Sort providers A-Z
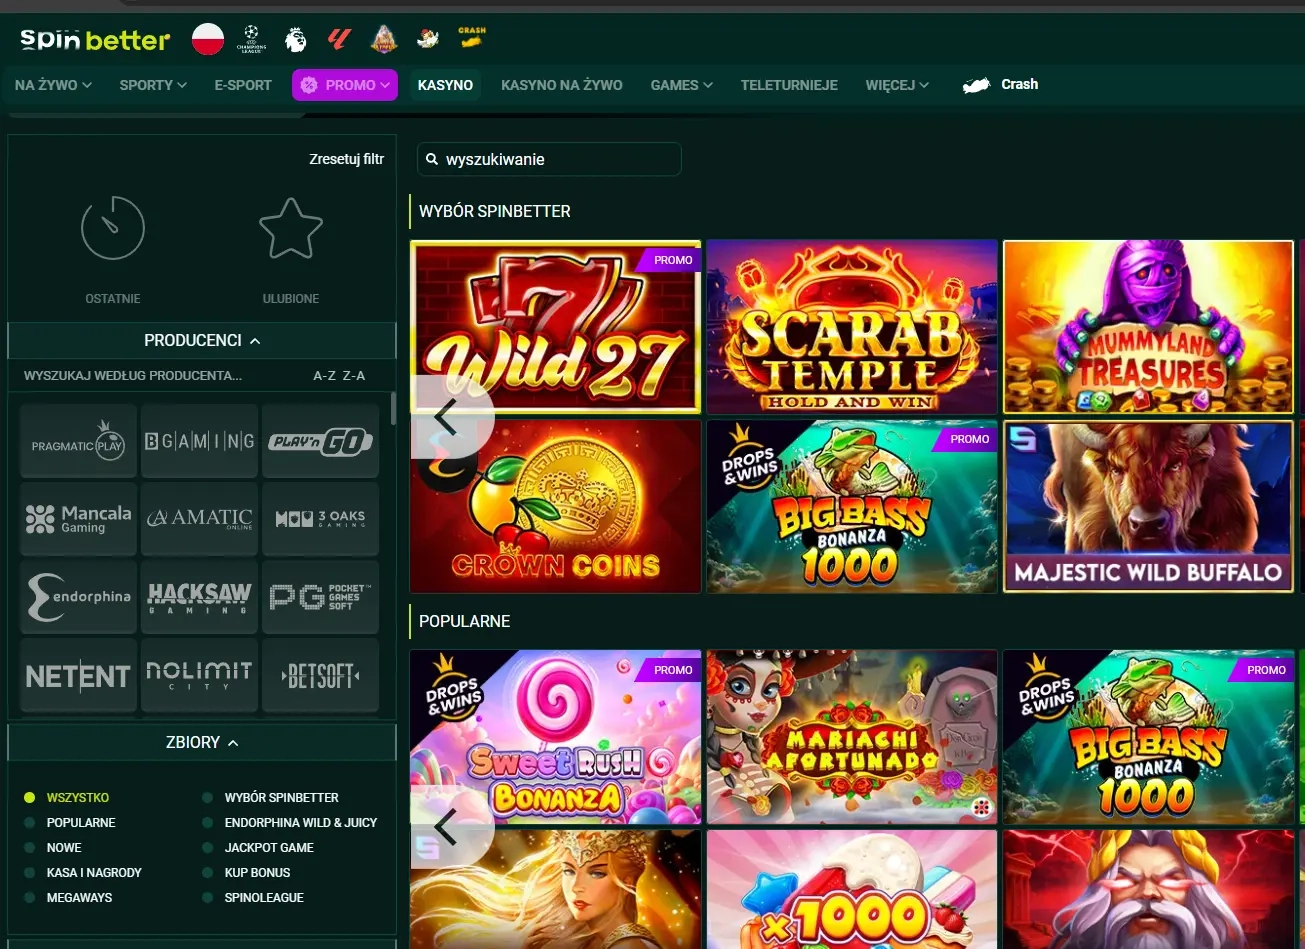1305x949 pixels. click(x=325, y=376)
